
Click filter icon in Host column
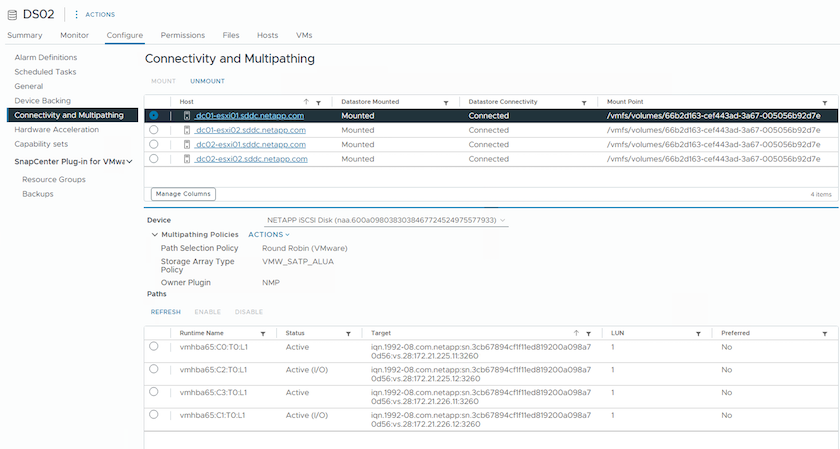(x=318, y=102)
